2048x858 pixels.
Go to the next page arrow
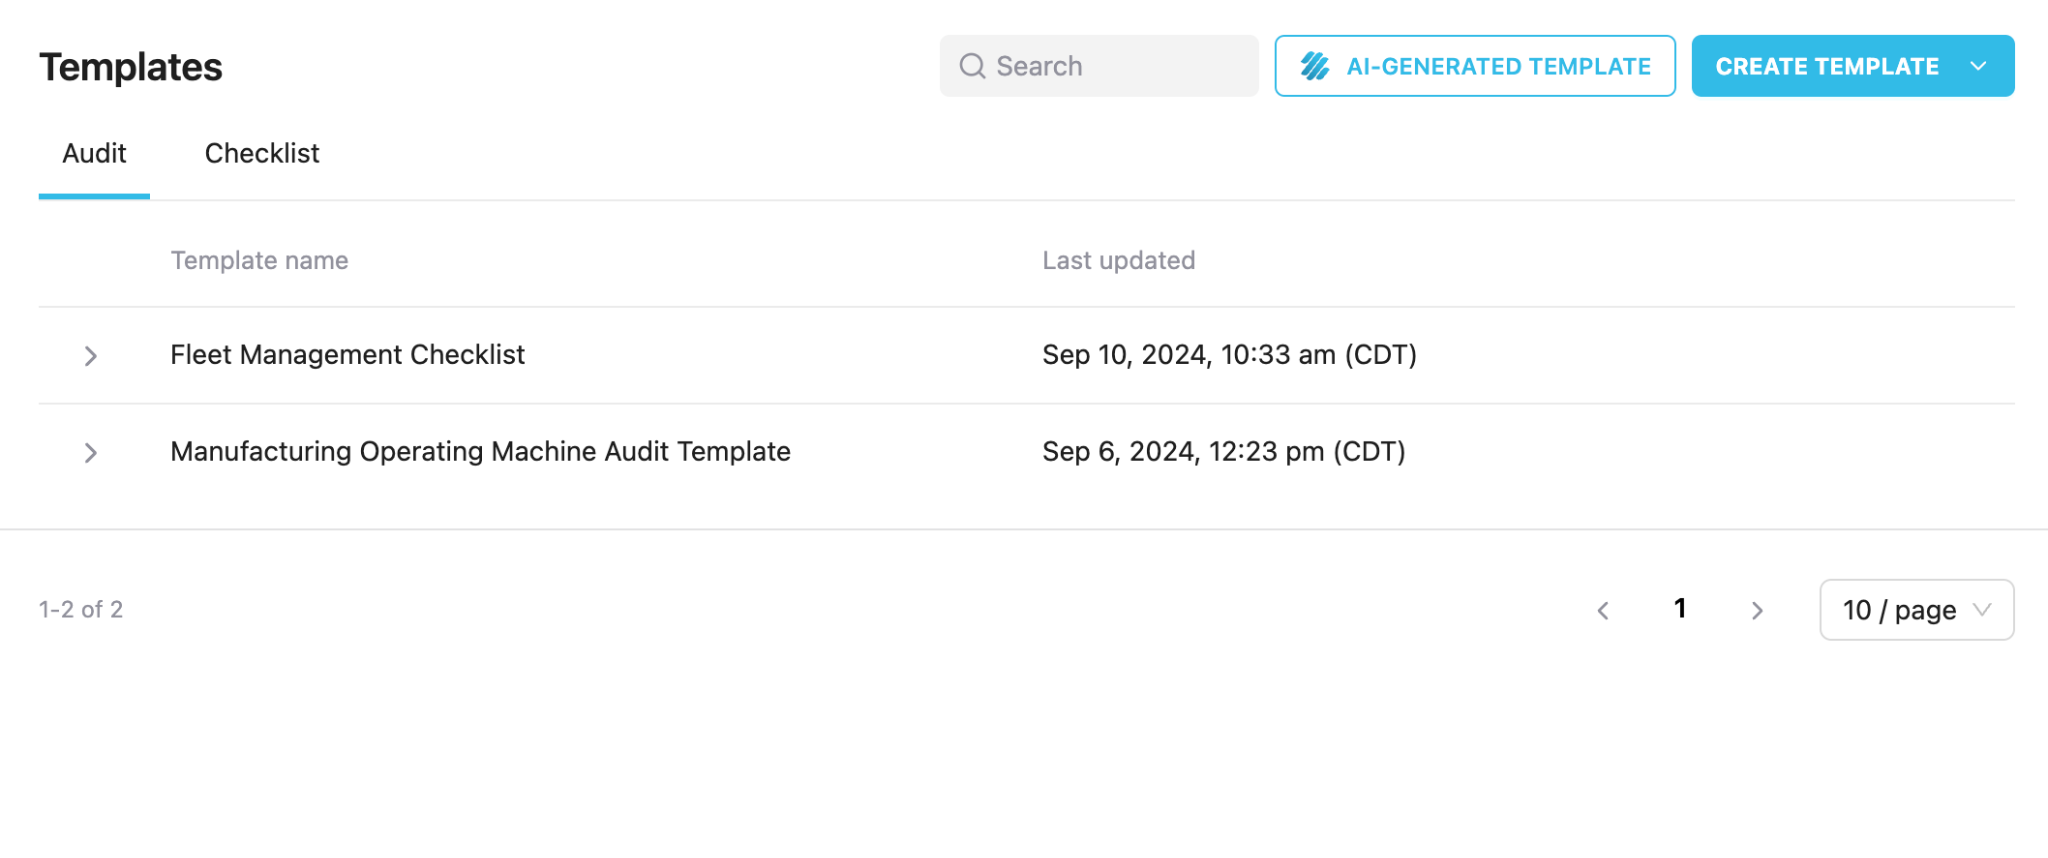point(1757,610)
